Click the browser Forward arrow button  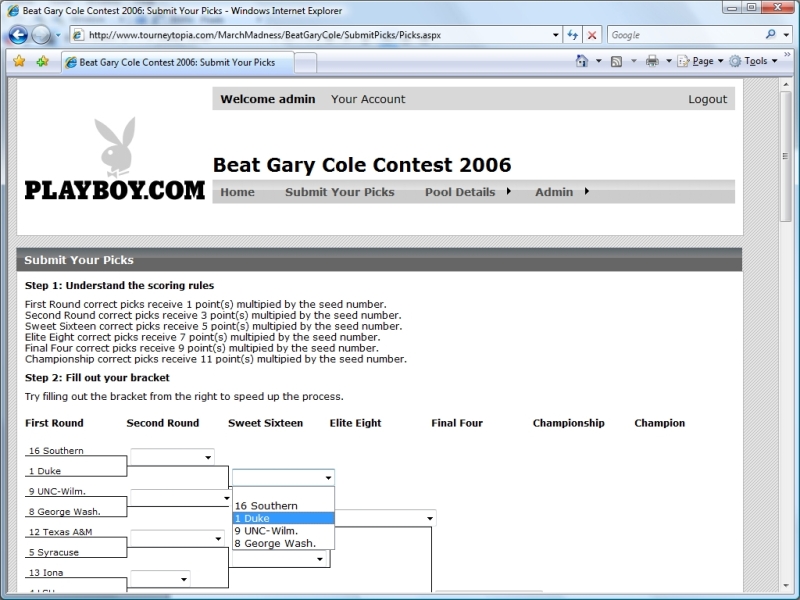point(41,35)
